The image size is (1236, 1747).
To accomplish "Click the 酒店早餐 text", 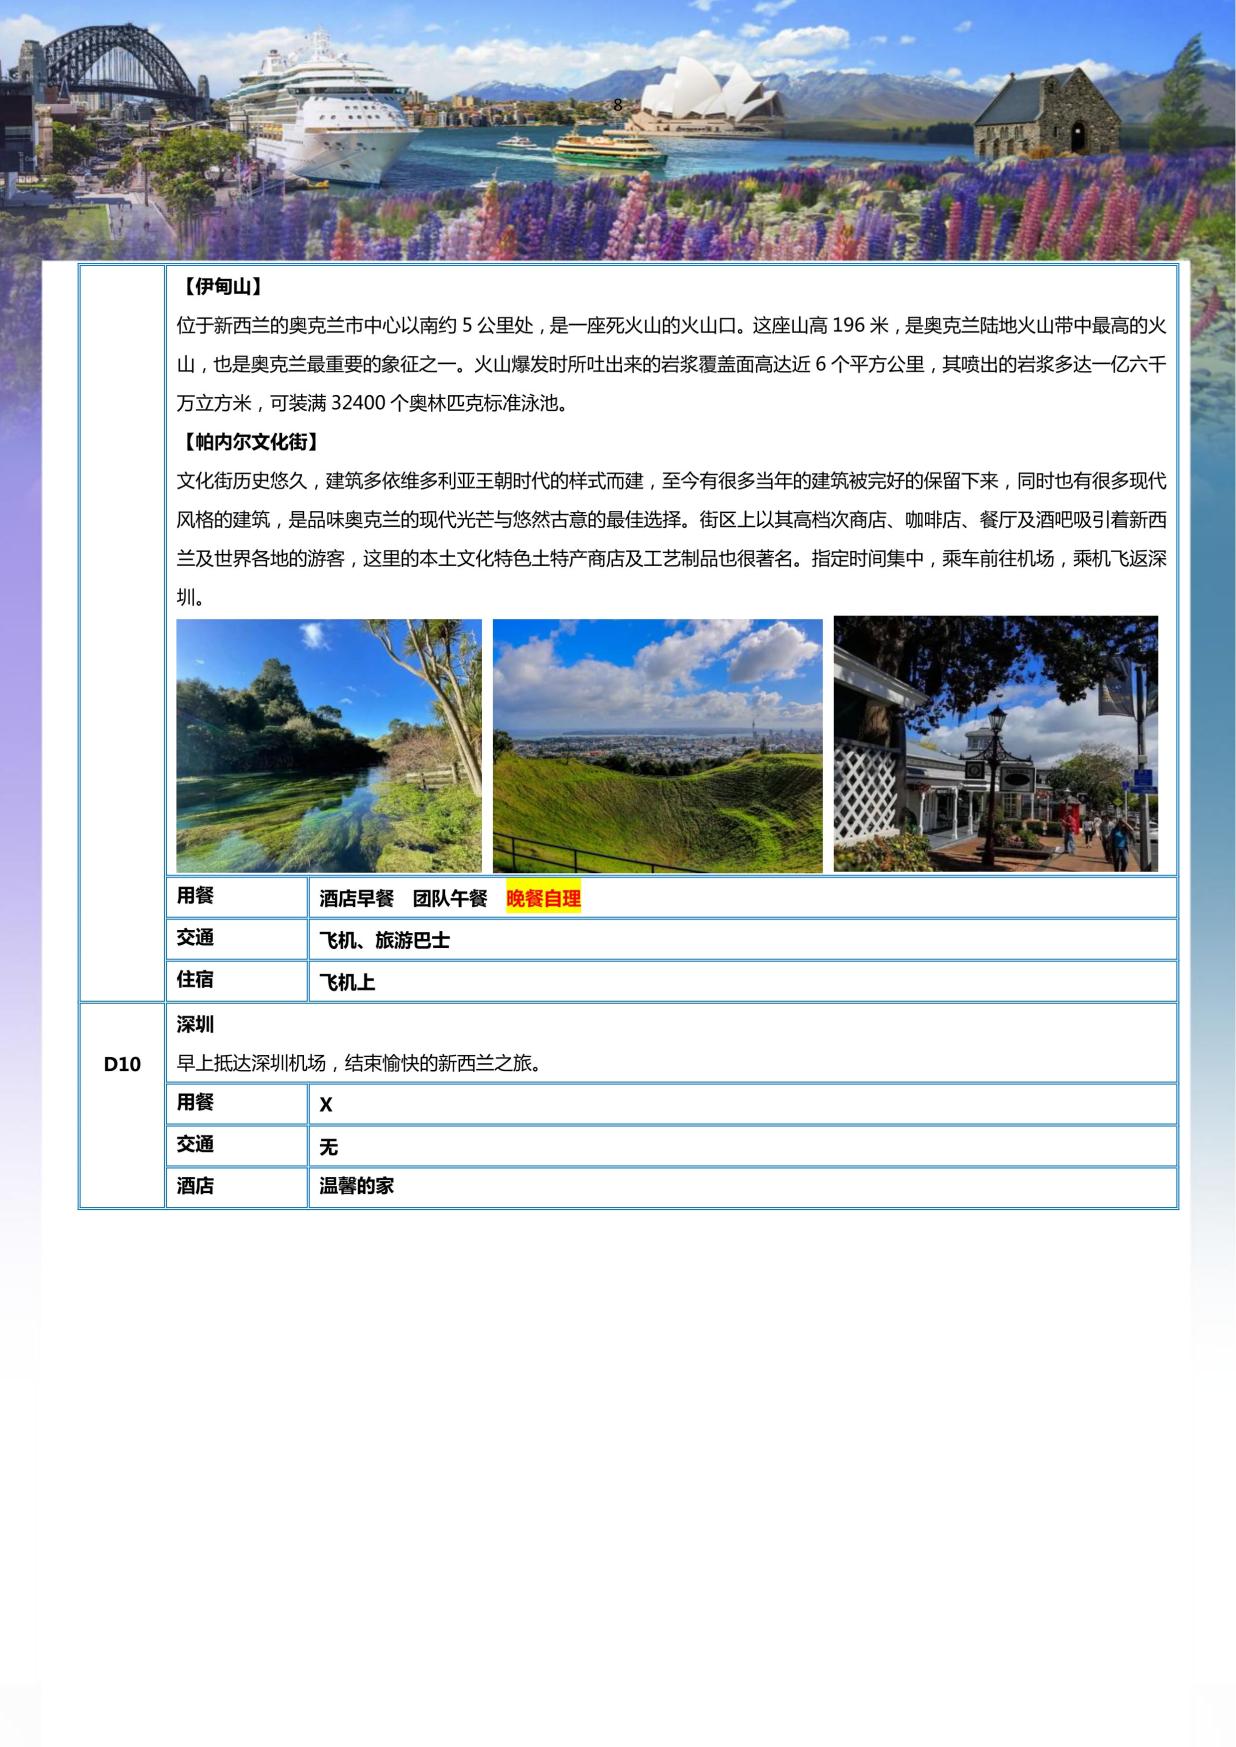I will [356, 899].
